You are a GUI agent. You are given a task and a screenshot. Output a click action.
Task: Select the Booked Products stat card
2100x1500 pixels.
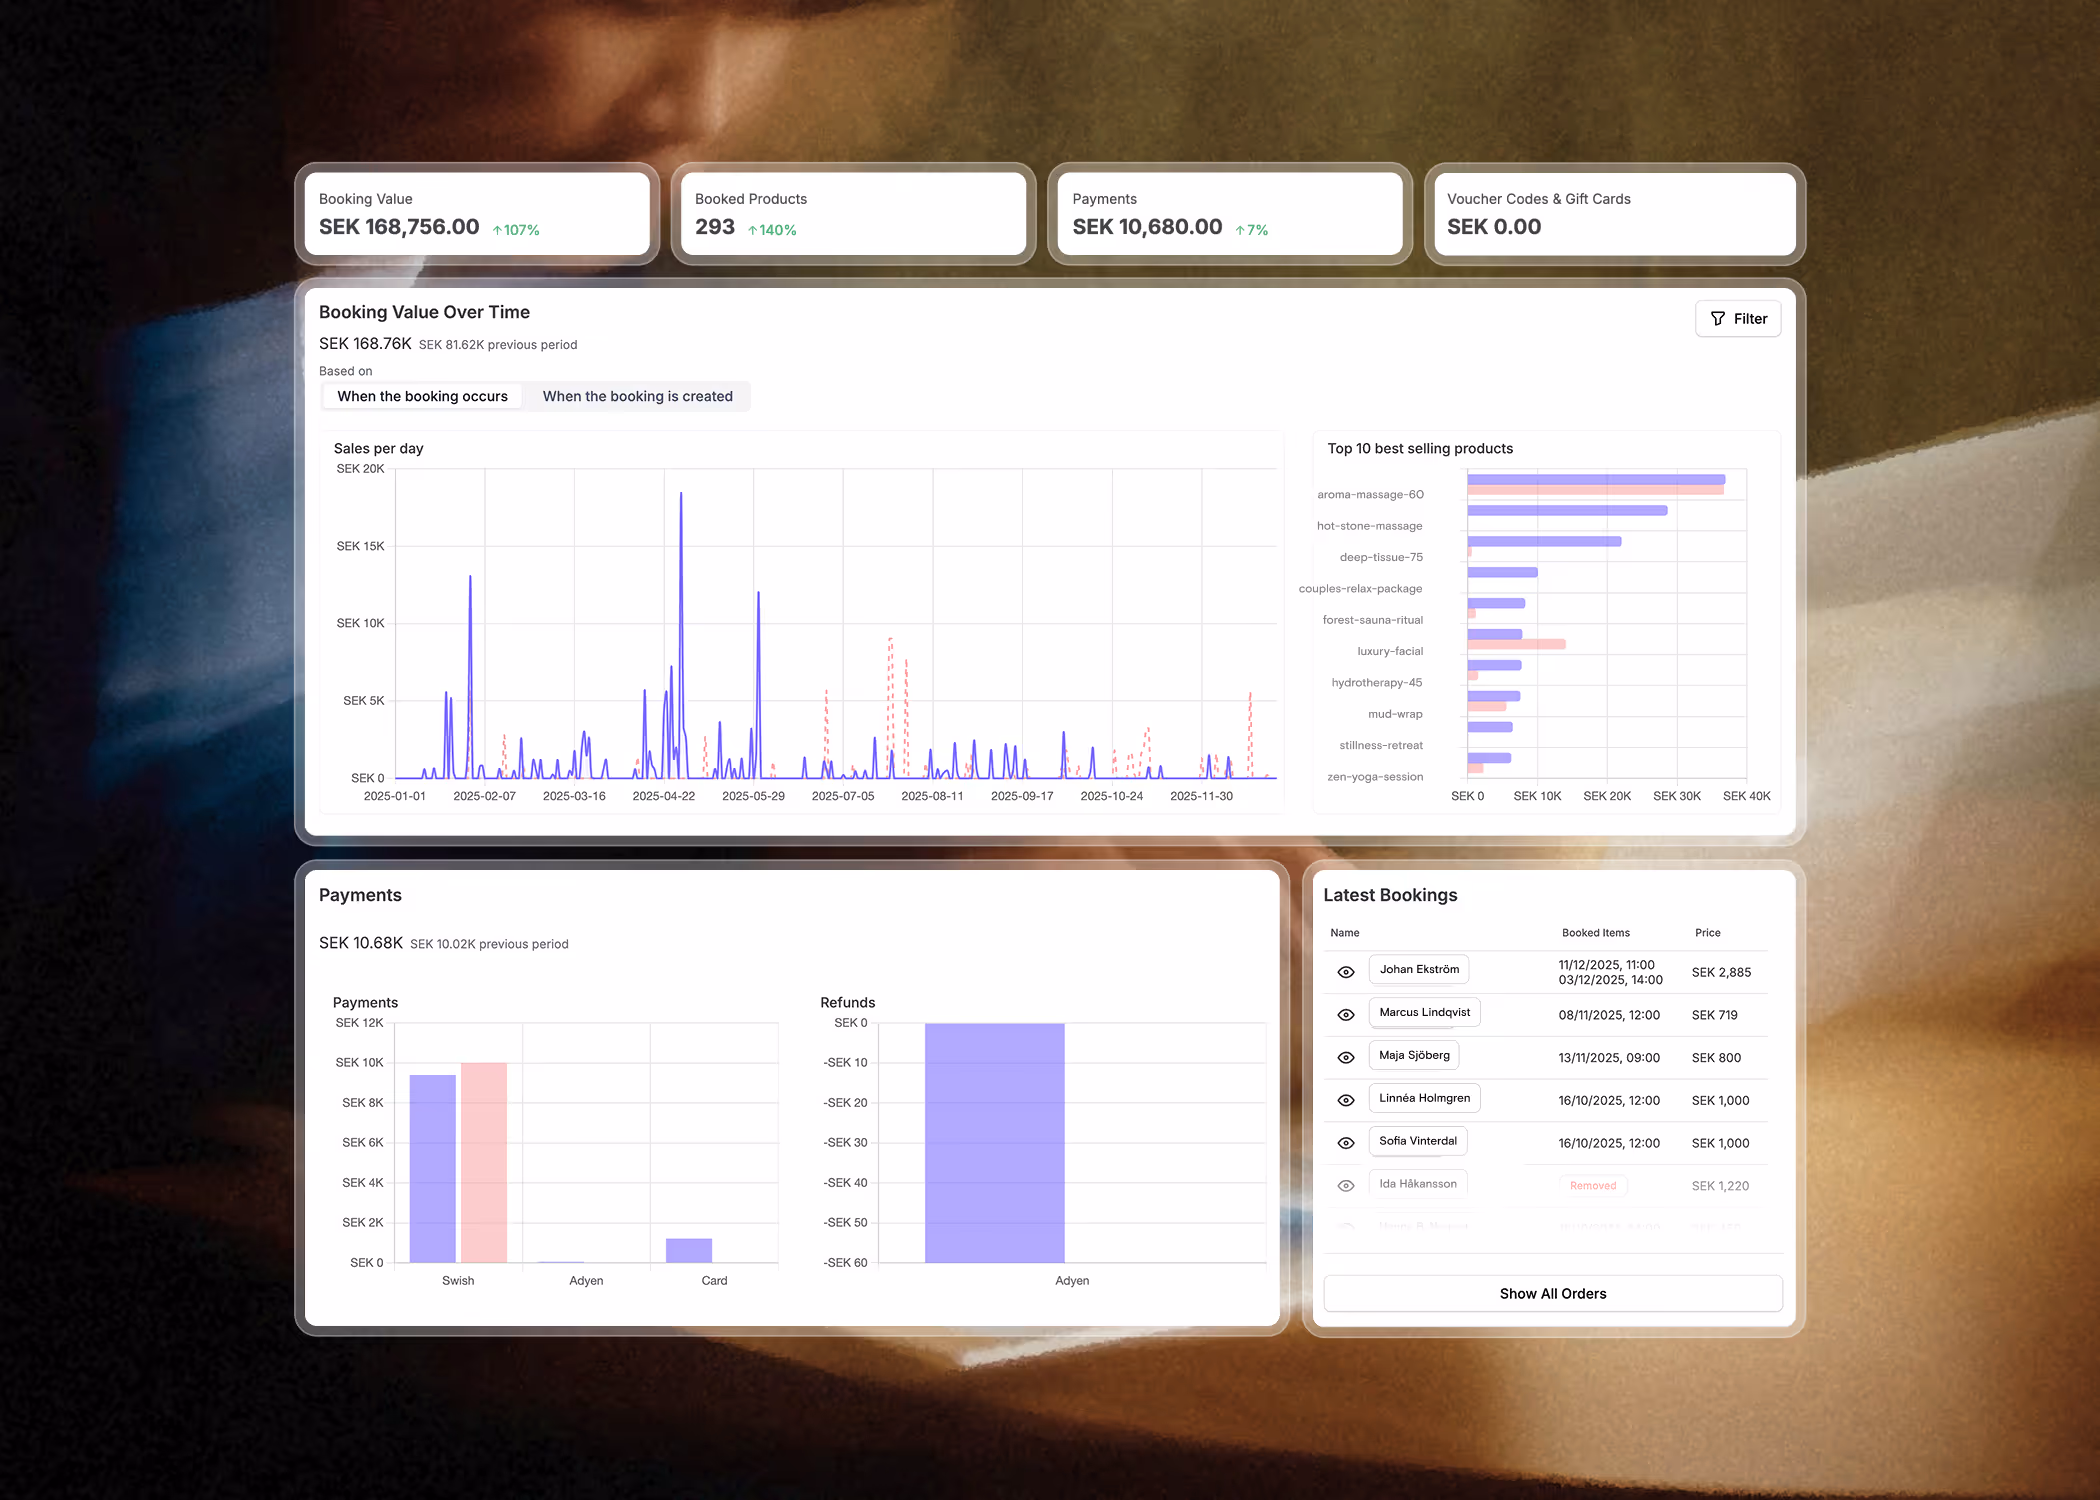(853, 213)
